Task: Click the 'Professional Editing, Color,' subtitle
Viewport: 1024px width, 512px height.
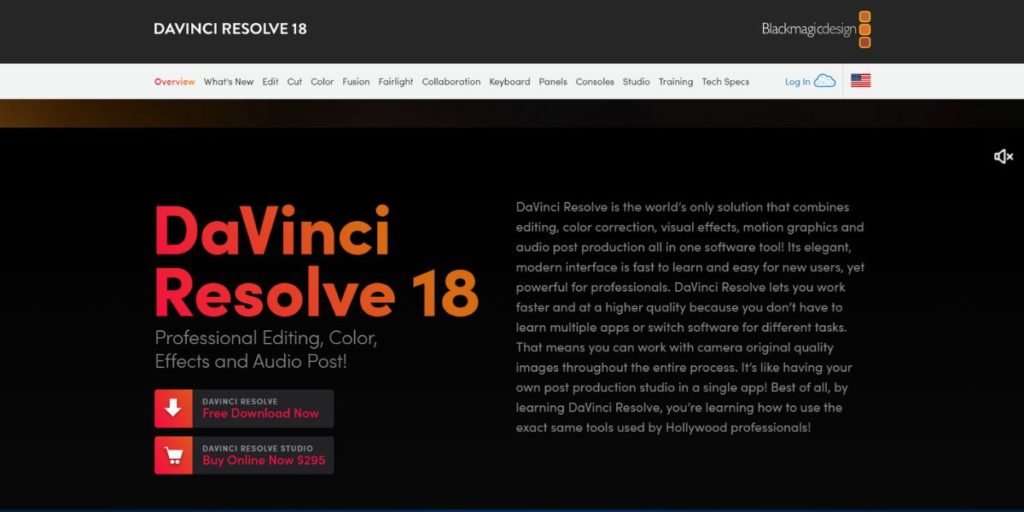Action: click(x=266, y=338)
